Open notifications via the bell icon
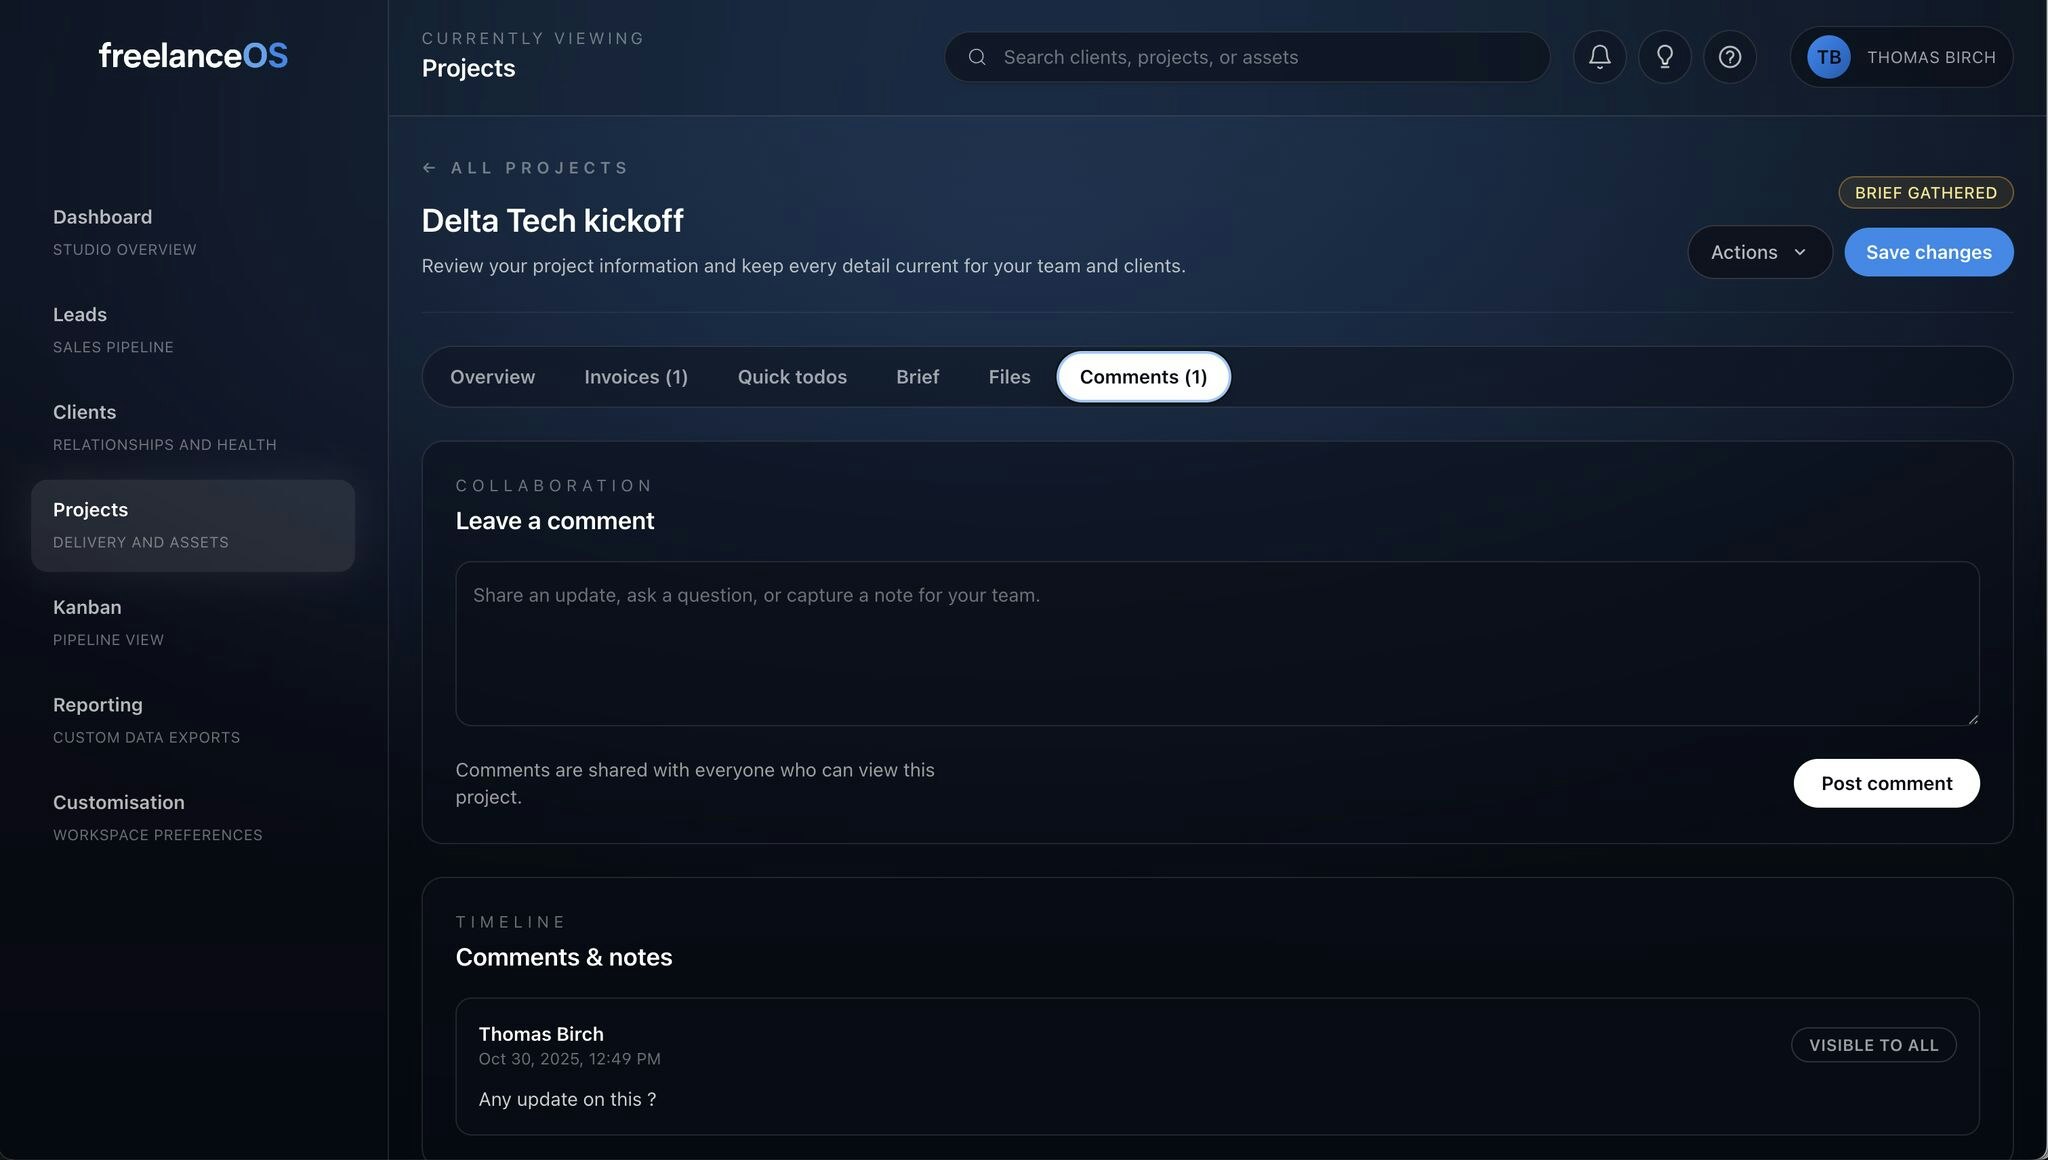The height and width of the screenshot is (1160, 2048). pyautogui.click(x=1599, y=57)
